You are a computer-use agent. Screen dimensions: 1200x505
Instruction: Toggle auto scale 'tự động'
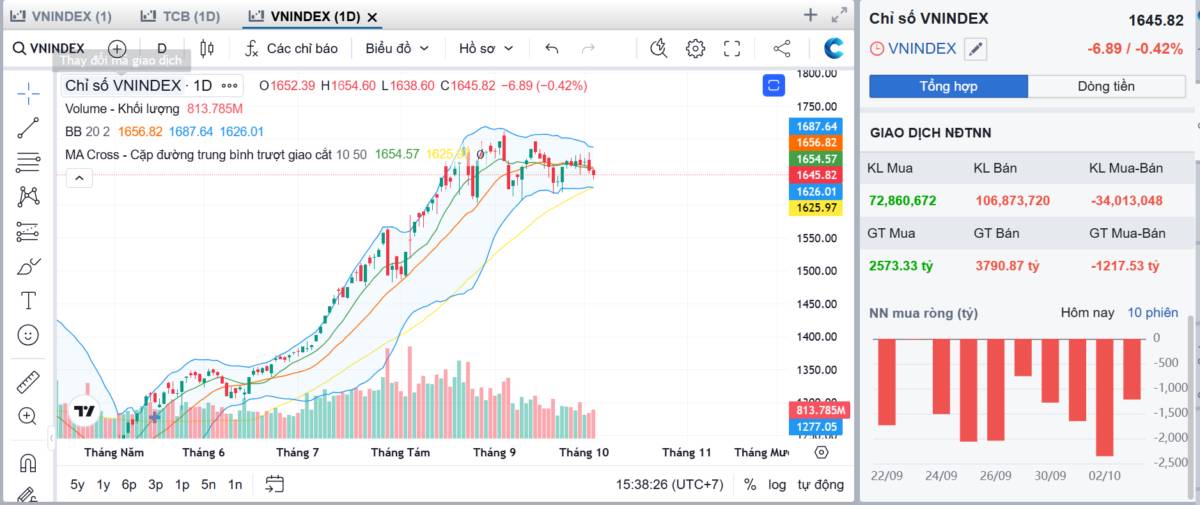pyautogui.click(x=820, y=484)
